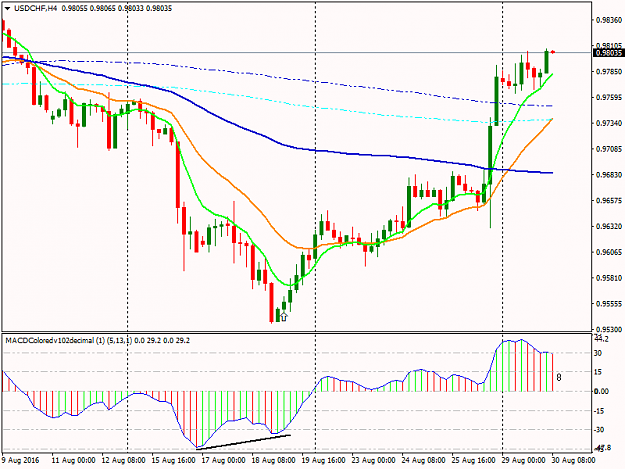
Task: Select the USDCHF,H4 chart title text
Action: [x=35, y=8]
